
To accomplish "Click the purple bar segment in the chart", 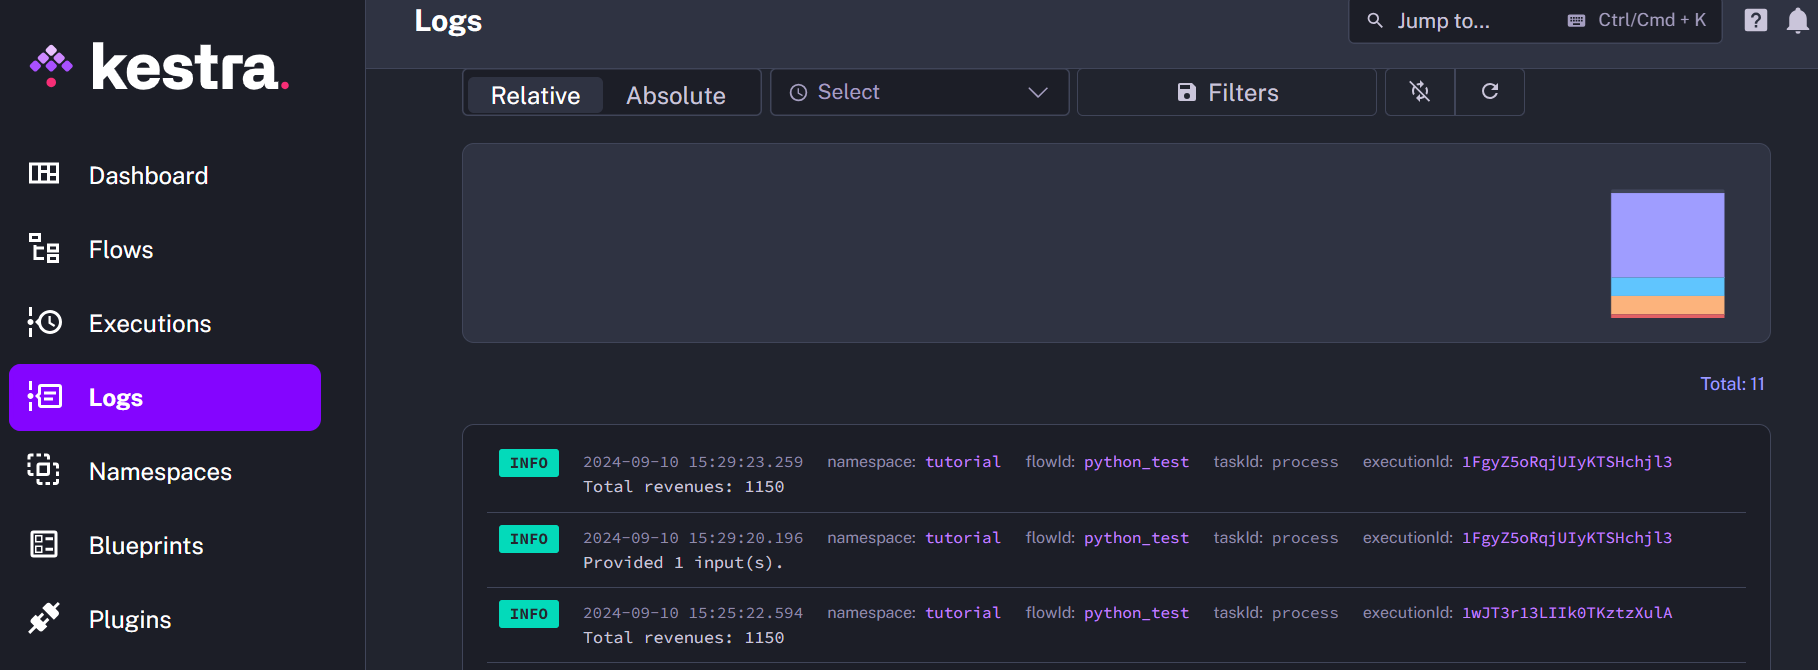I will click(x=1667, y=235).
